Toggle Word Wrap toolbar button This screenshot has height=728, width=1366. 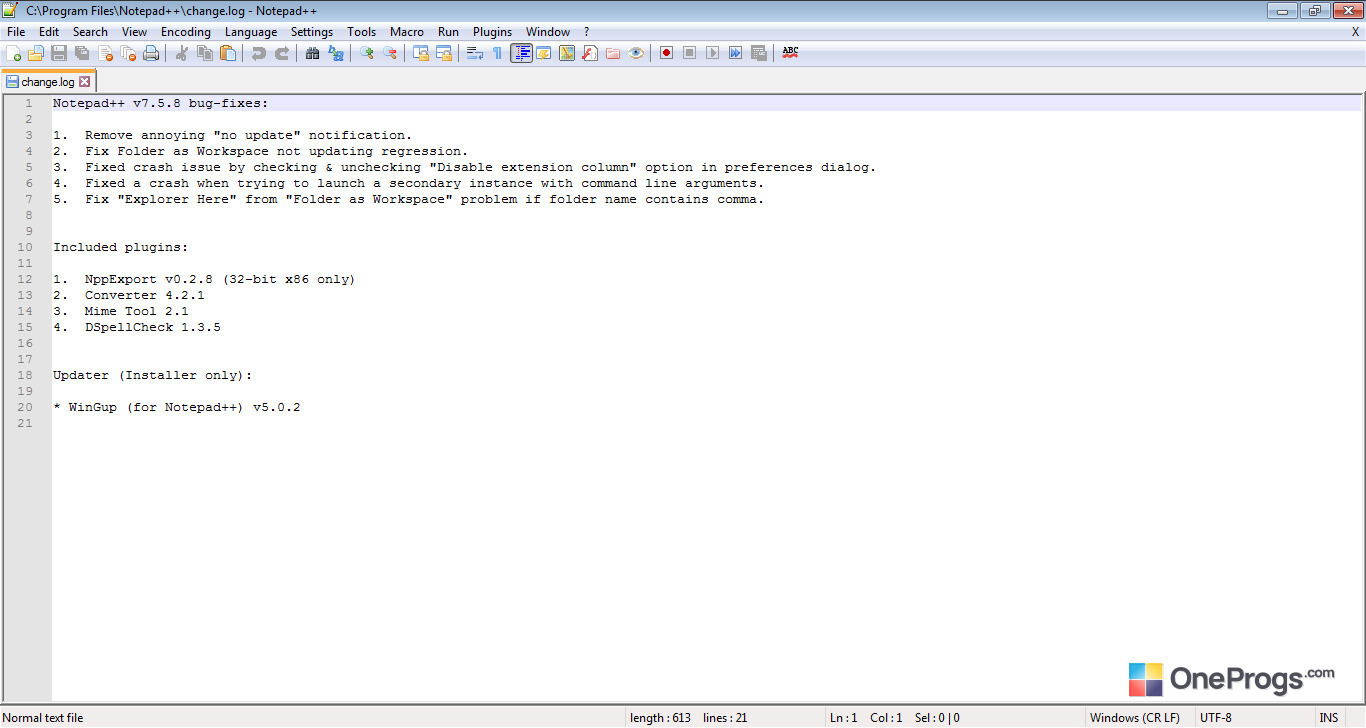[x=475, y=53]
